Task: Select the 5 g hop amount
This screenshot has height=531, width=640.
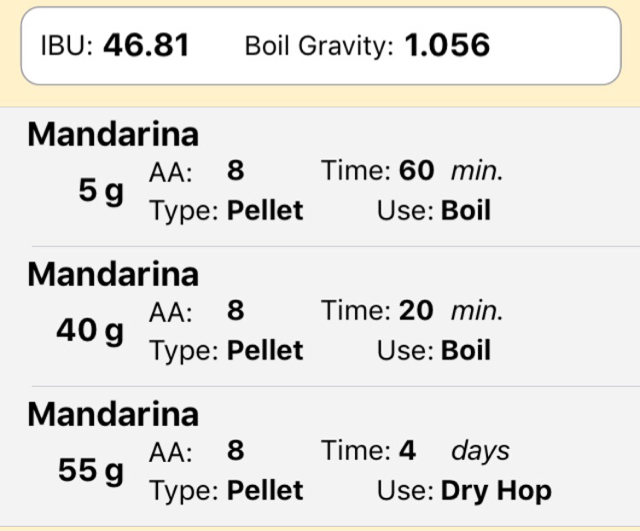Action: (x=101, y=191)
